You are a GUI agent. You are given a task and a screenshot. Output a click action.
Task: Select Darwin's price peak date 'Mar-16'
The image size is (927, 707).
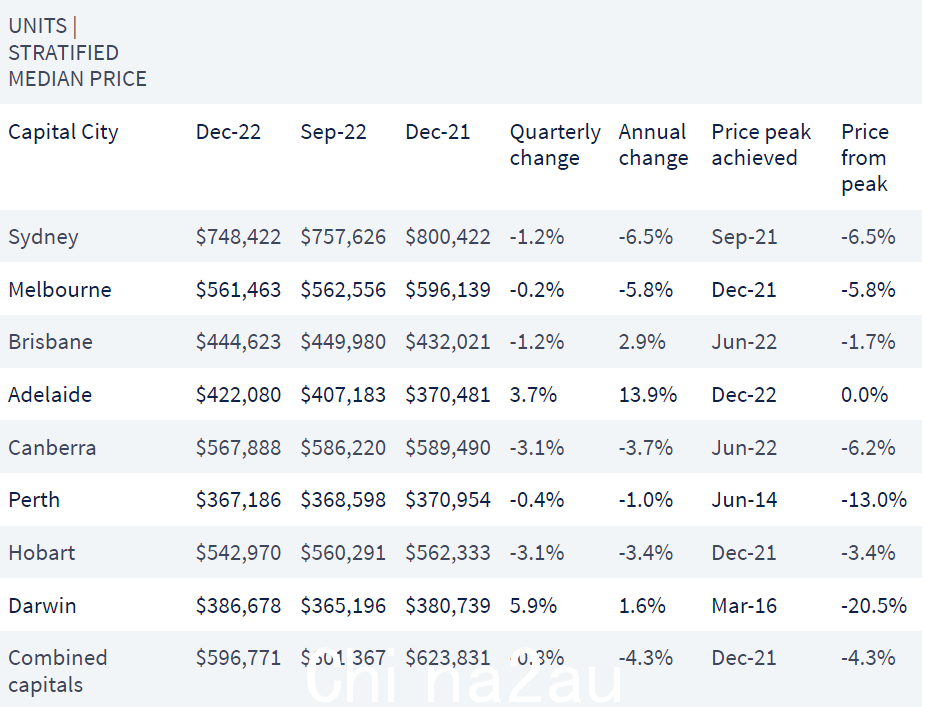pos(744,605)
